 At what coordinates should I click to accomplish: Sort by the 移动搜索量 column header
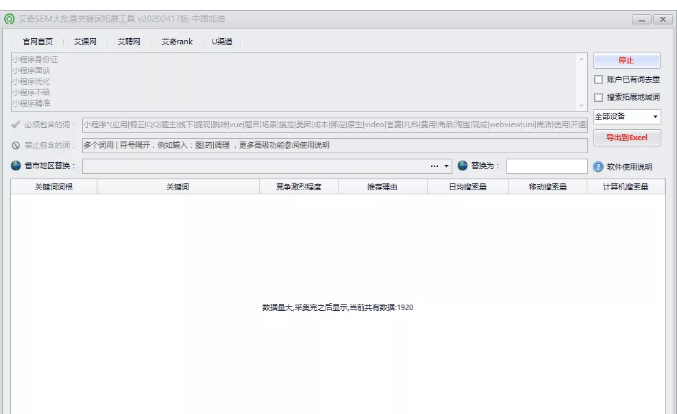547,186
